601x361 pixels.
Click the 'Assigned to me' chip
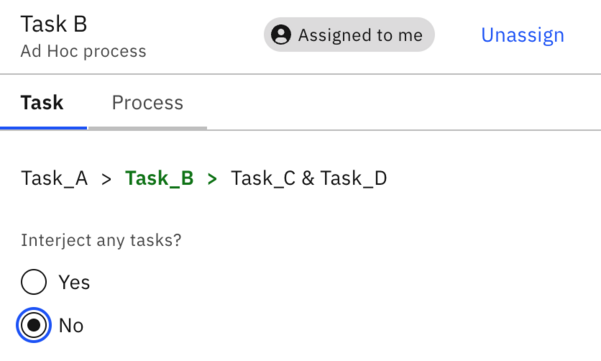coord(349,35)
